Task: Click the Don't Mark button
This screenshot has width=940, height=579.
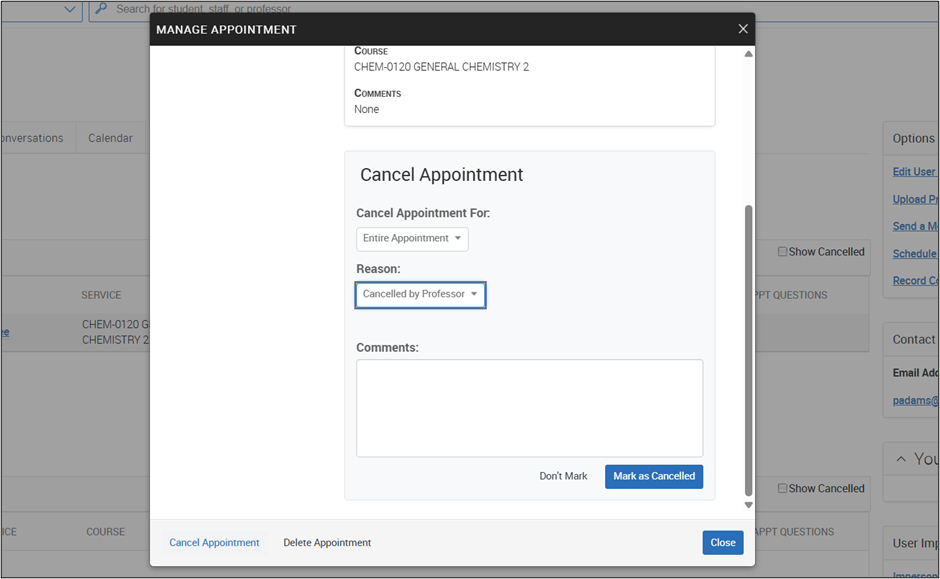Action: (x=563, y=476)
